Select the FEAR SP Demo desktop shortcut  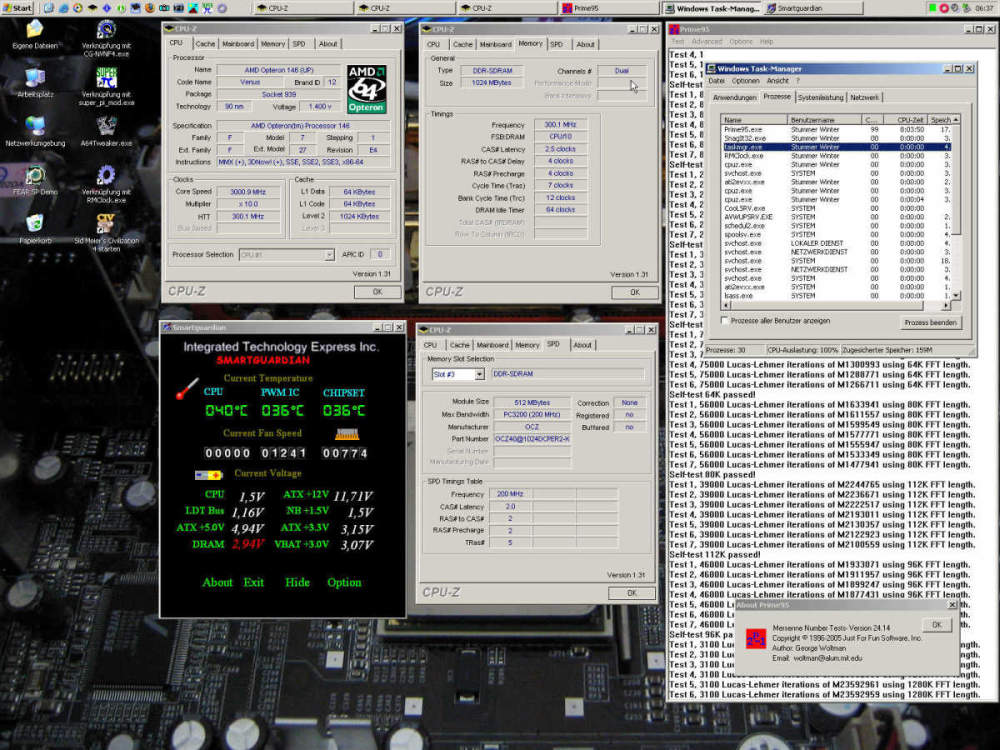(x=35, y=175)
